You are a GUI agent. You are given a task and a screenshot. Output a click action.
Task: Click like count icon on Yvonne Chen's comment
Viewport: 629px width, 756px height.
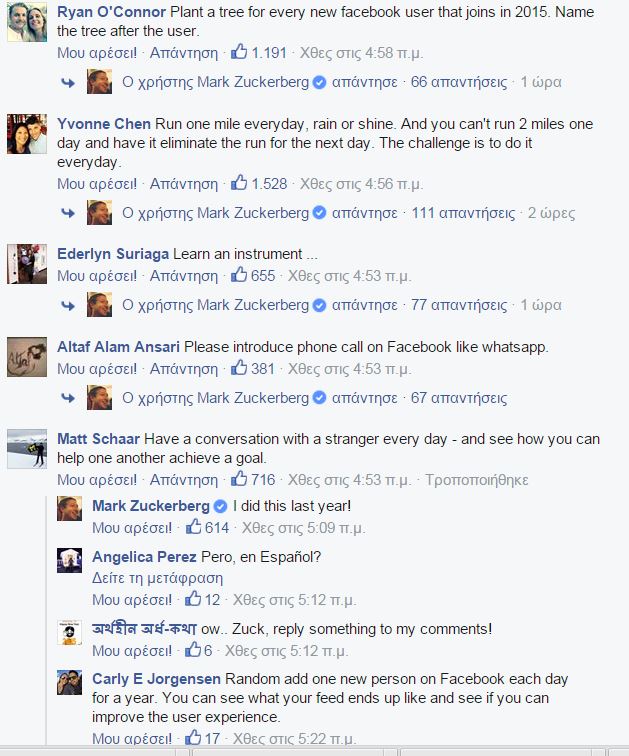(x=239, y=182)
